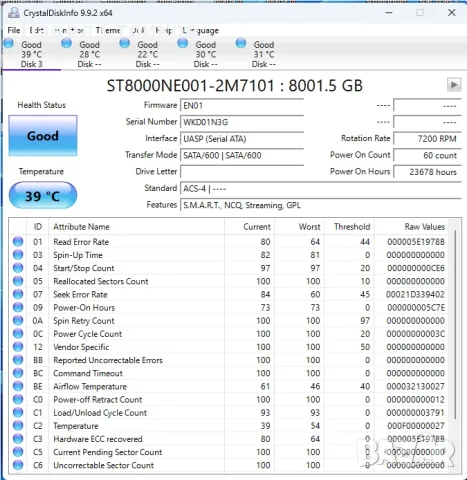
Task: Click the Attribute Name column header
Action: pyautogui.click(x=137, y=227)
